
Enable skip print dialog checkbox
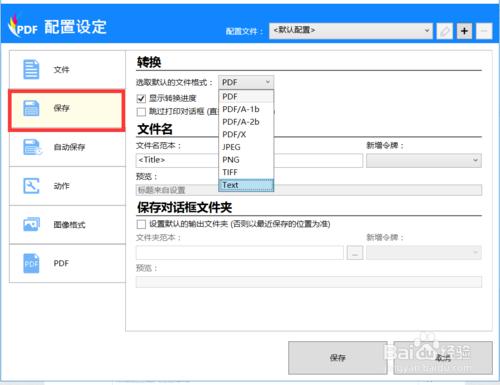coord(141,112)
